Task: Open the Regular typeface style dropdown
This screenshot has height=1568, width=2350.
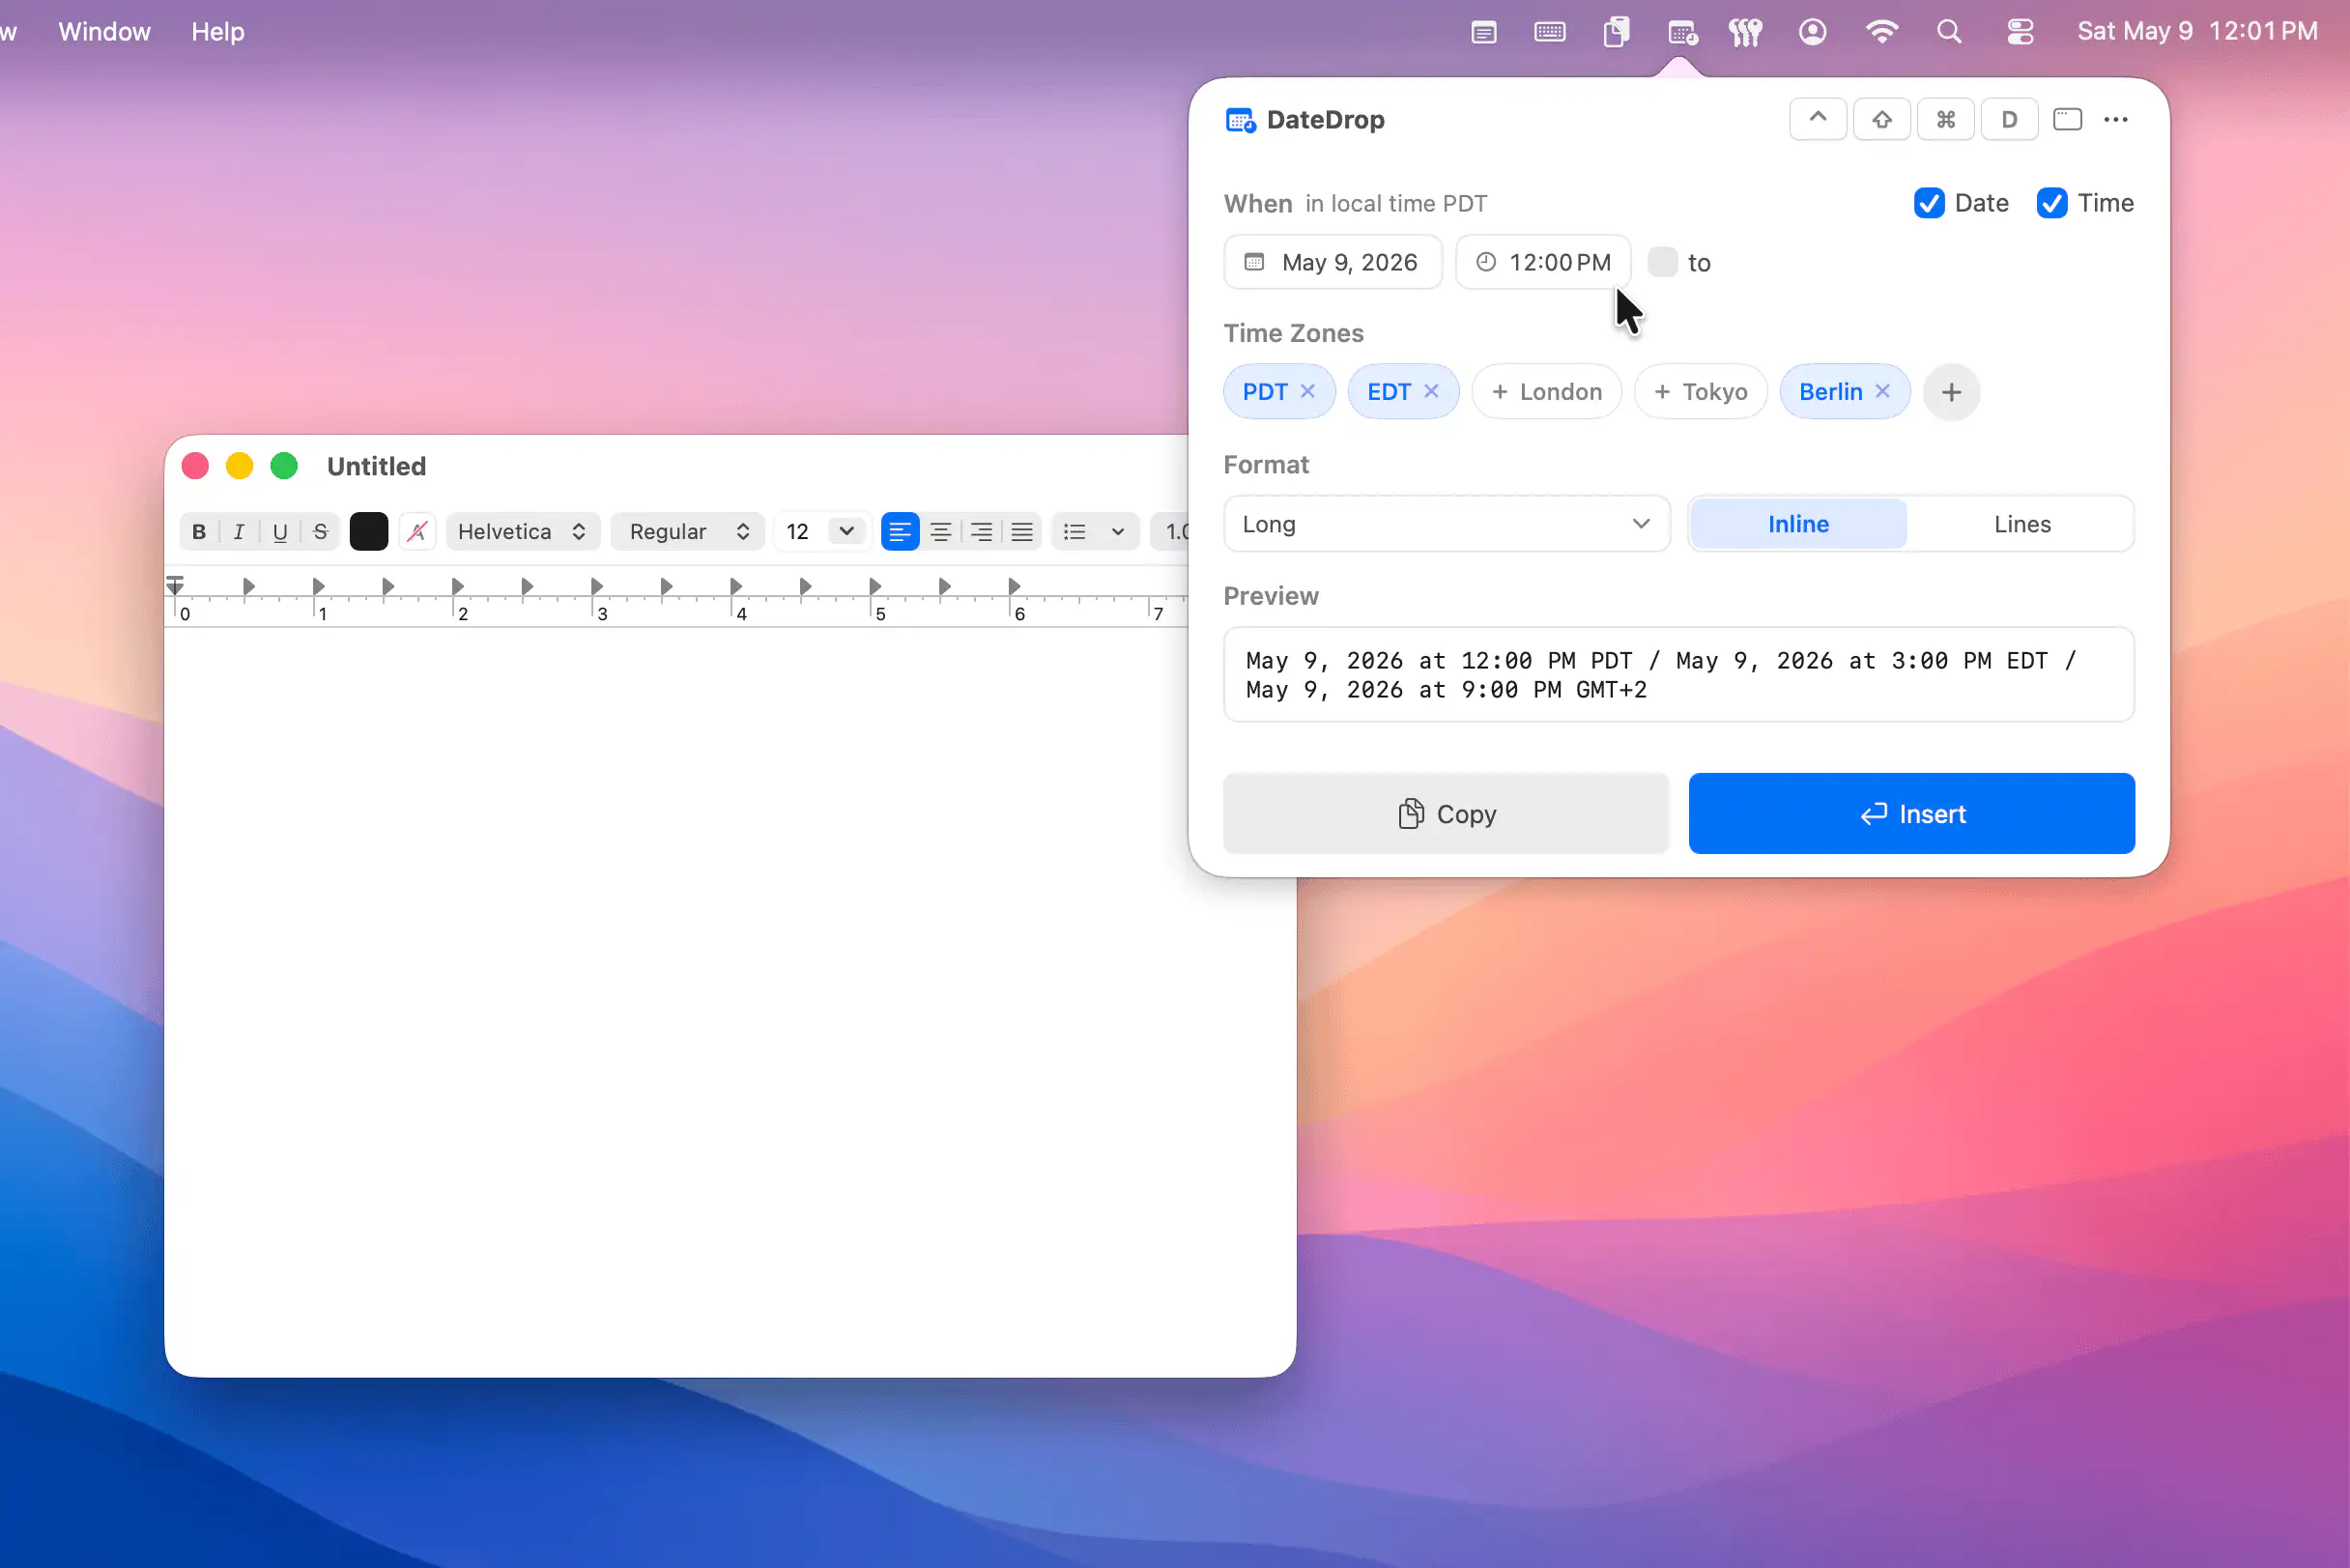Action: (x=688, y=531)
